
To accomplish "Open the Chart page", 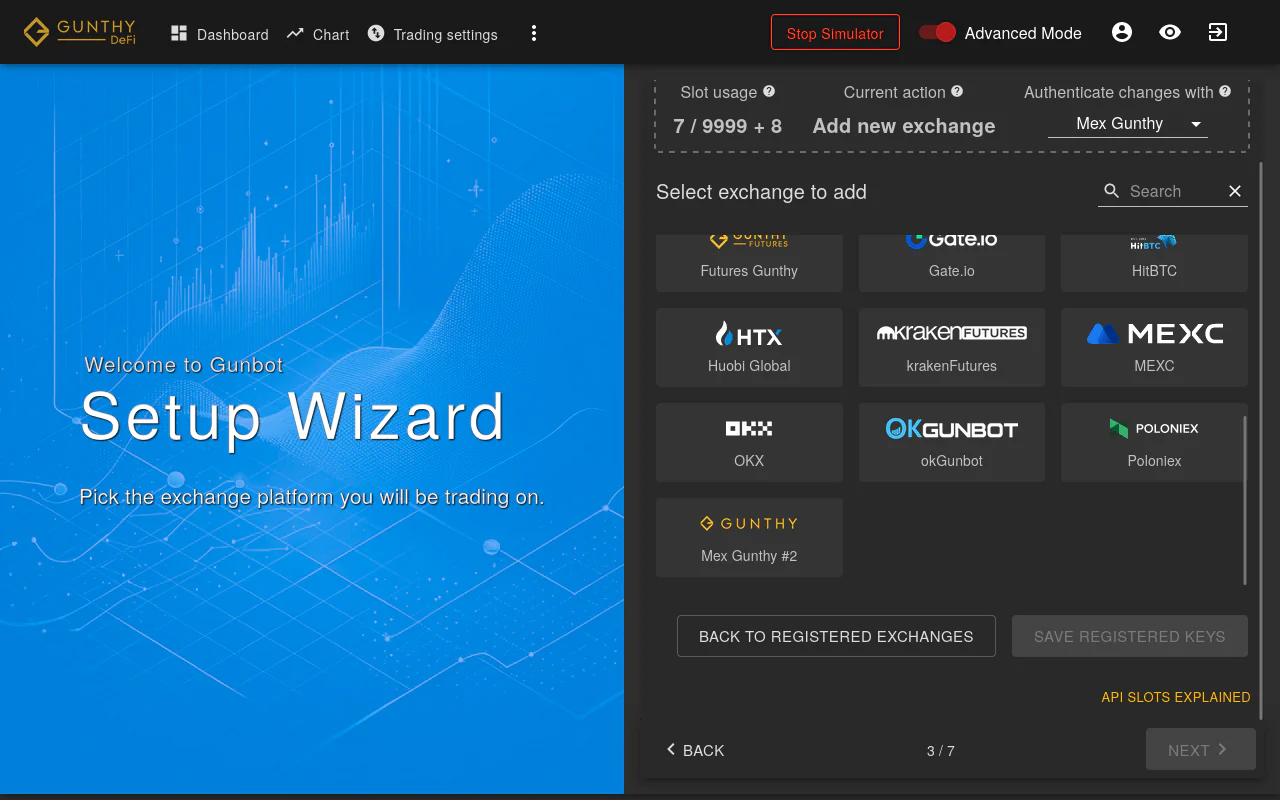I will pyautogui.click(x=317, y=34).
